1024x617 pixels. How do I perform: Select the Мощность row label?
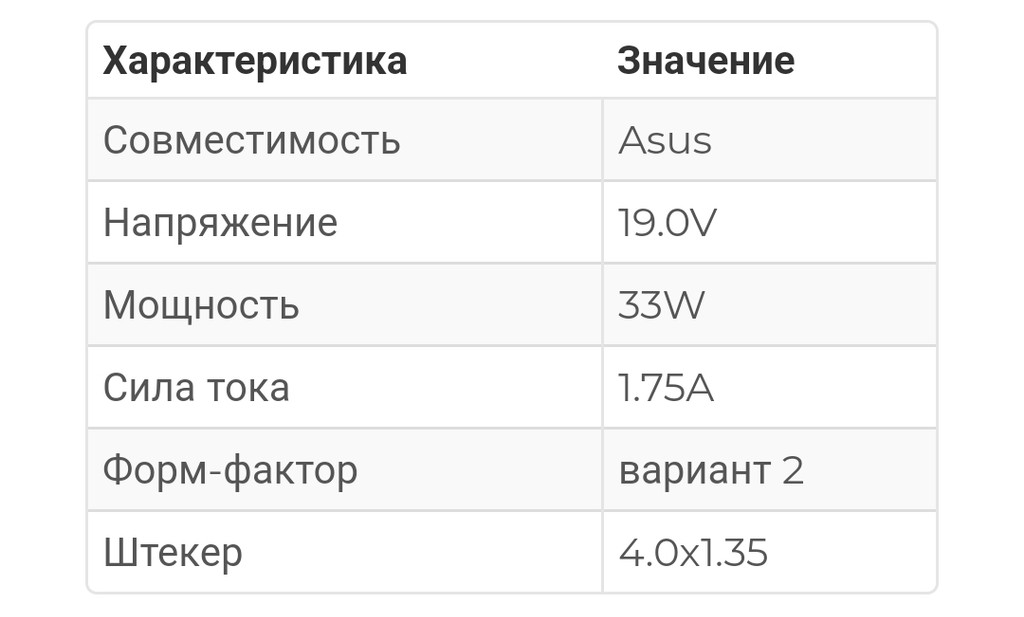[201, 304]
